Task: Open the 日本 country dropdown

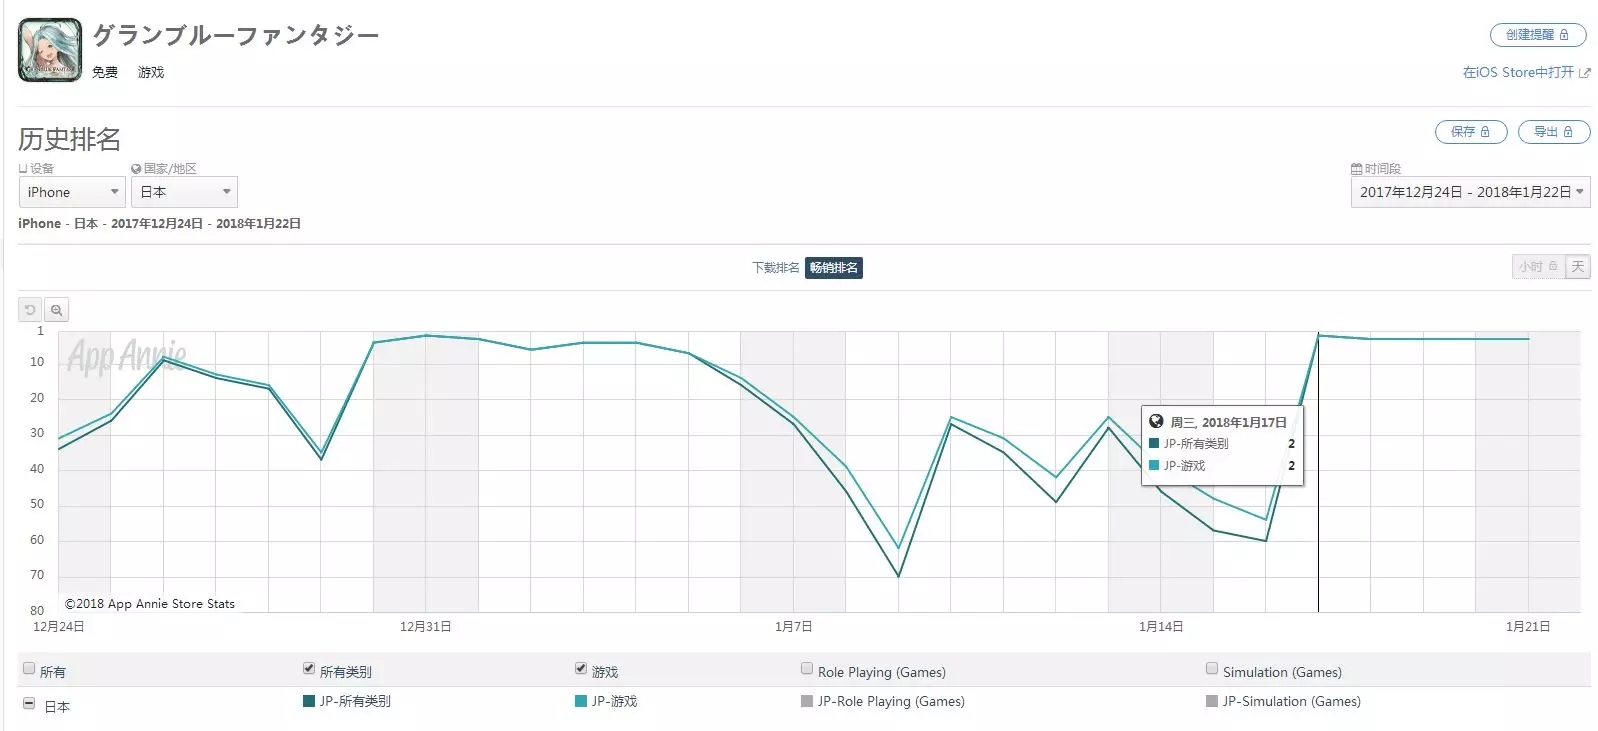Action: [184, 192]
